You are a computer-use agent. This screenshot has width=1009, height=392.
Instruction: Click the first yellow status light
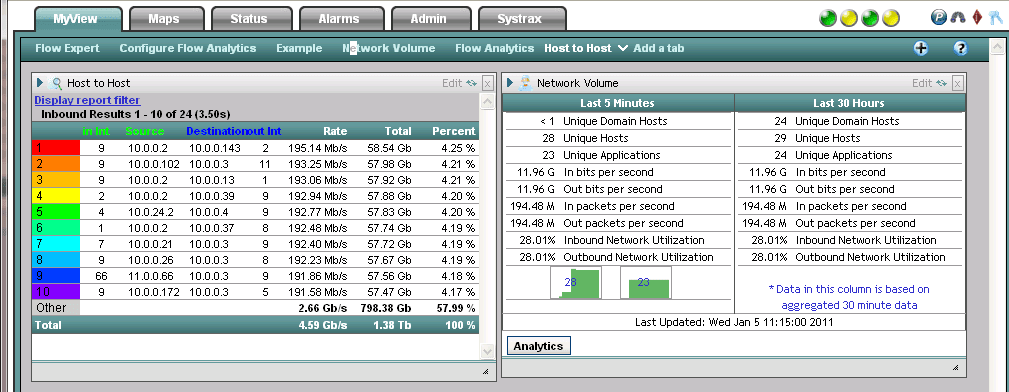(x=849, y=18)
